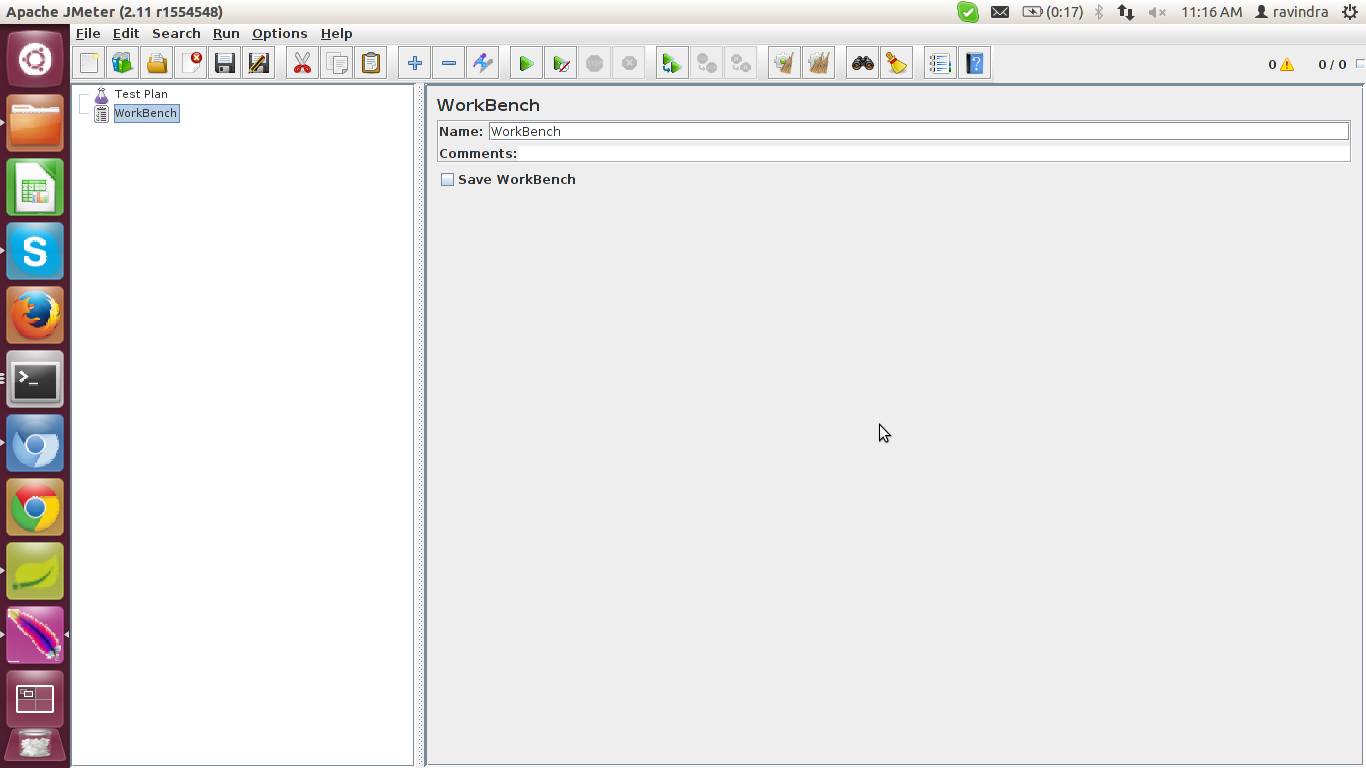Open the Workspace Switcher dock icon
Image resolution: width=1366 pixels, height=768 pixels.
point(35,699)
